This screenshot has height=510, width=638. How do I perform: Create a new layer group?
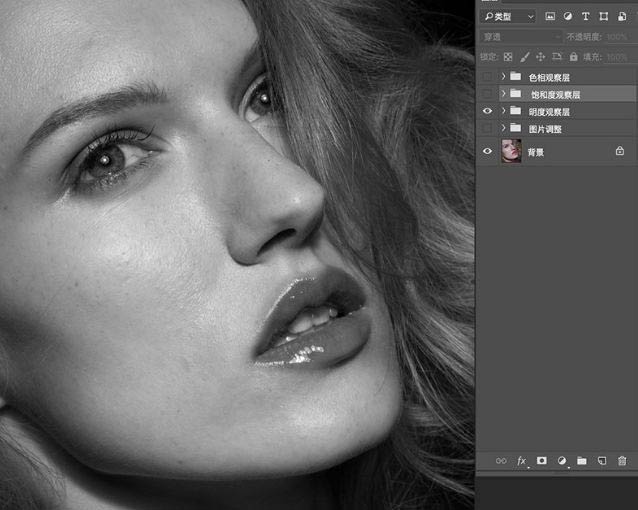pyautogui.click(x=582, y=461)
